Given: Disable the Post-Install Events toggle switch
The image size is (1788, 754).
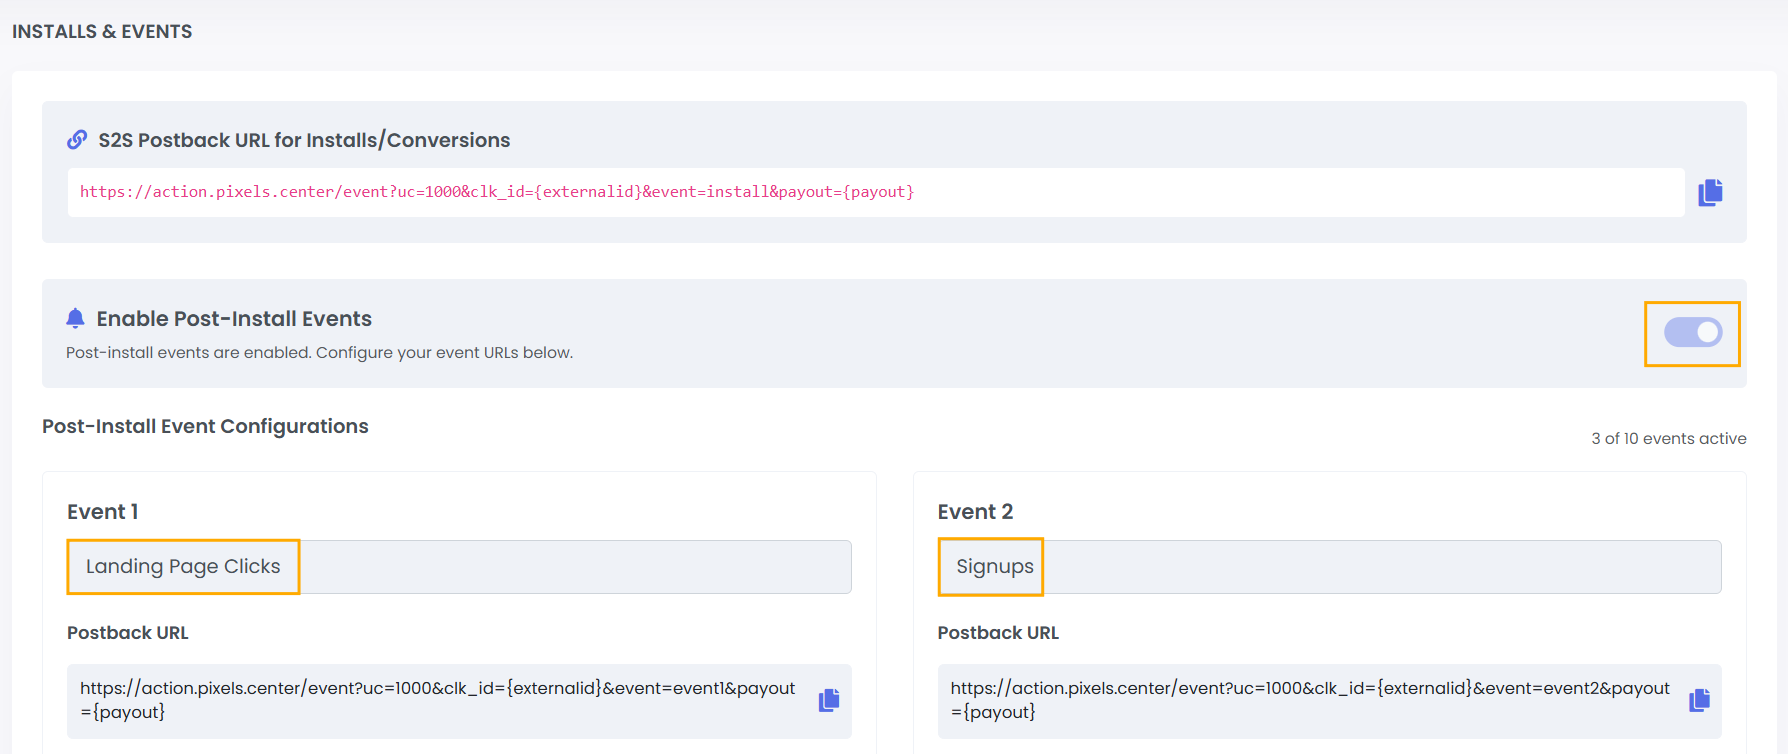Looking at the screenshot, I should (1692, 333).
